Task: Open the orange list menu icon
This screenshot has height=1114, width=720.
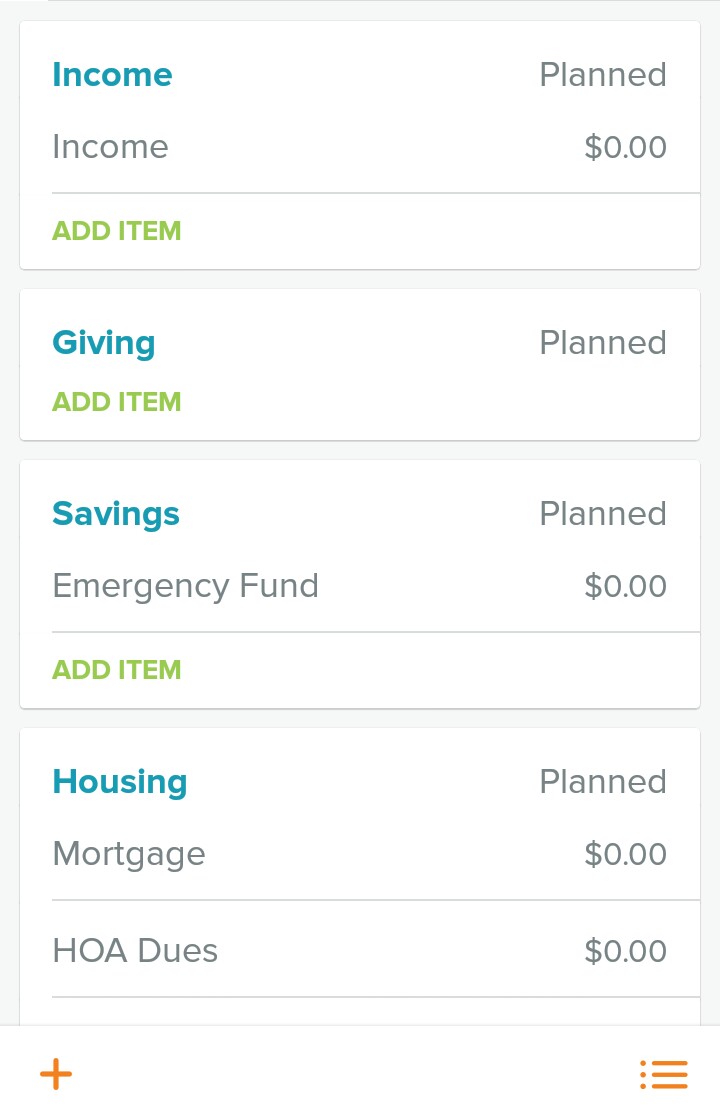Action: [x=664, y=1074]
